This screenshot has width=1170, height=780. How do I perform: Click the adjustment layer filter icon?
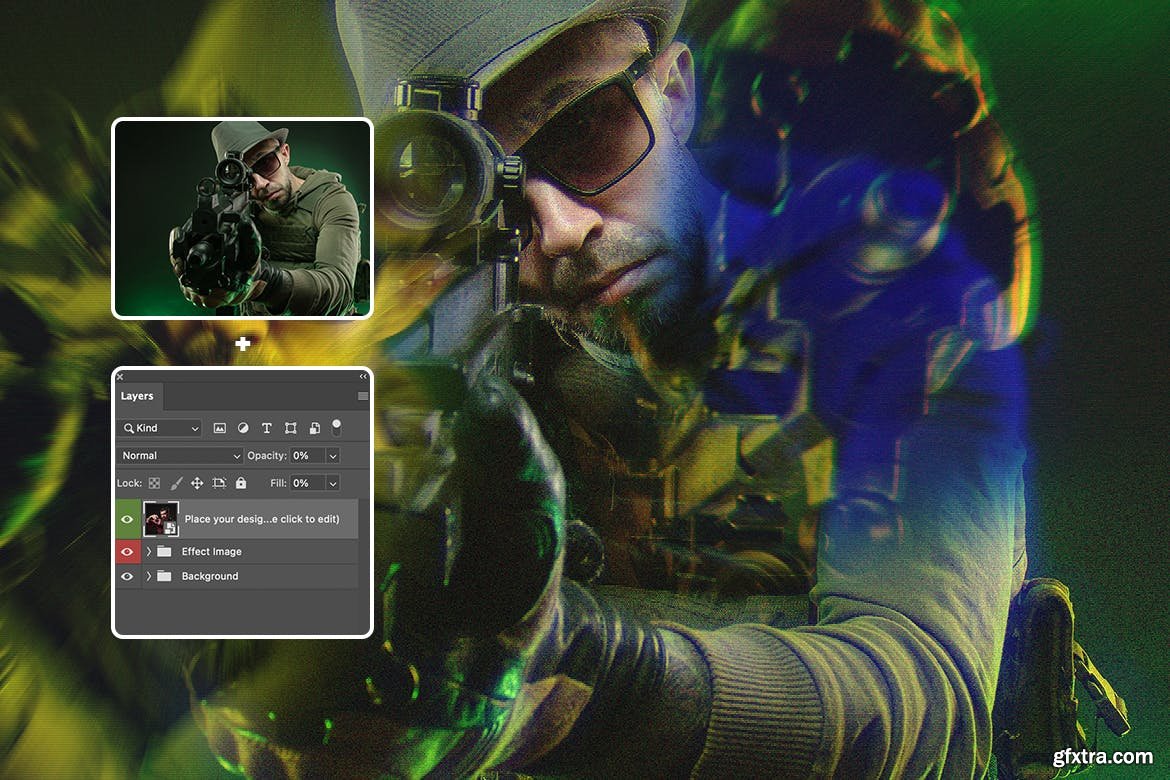[x=243, y=428]
